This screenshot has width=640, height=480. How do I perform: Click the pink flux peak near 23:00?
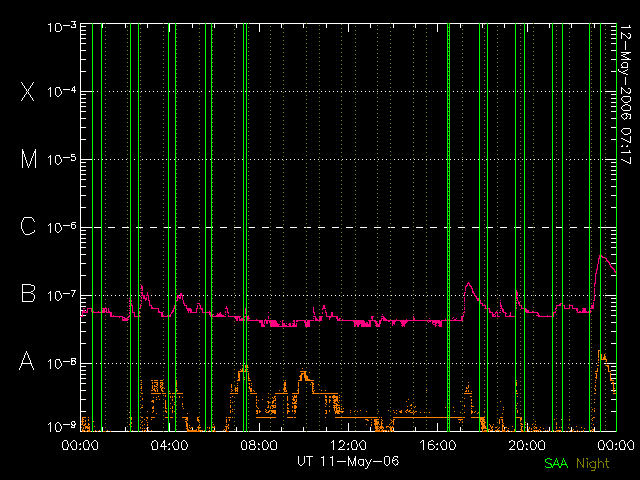600,256
